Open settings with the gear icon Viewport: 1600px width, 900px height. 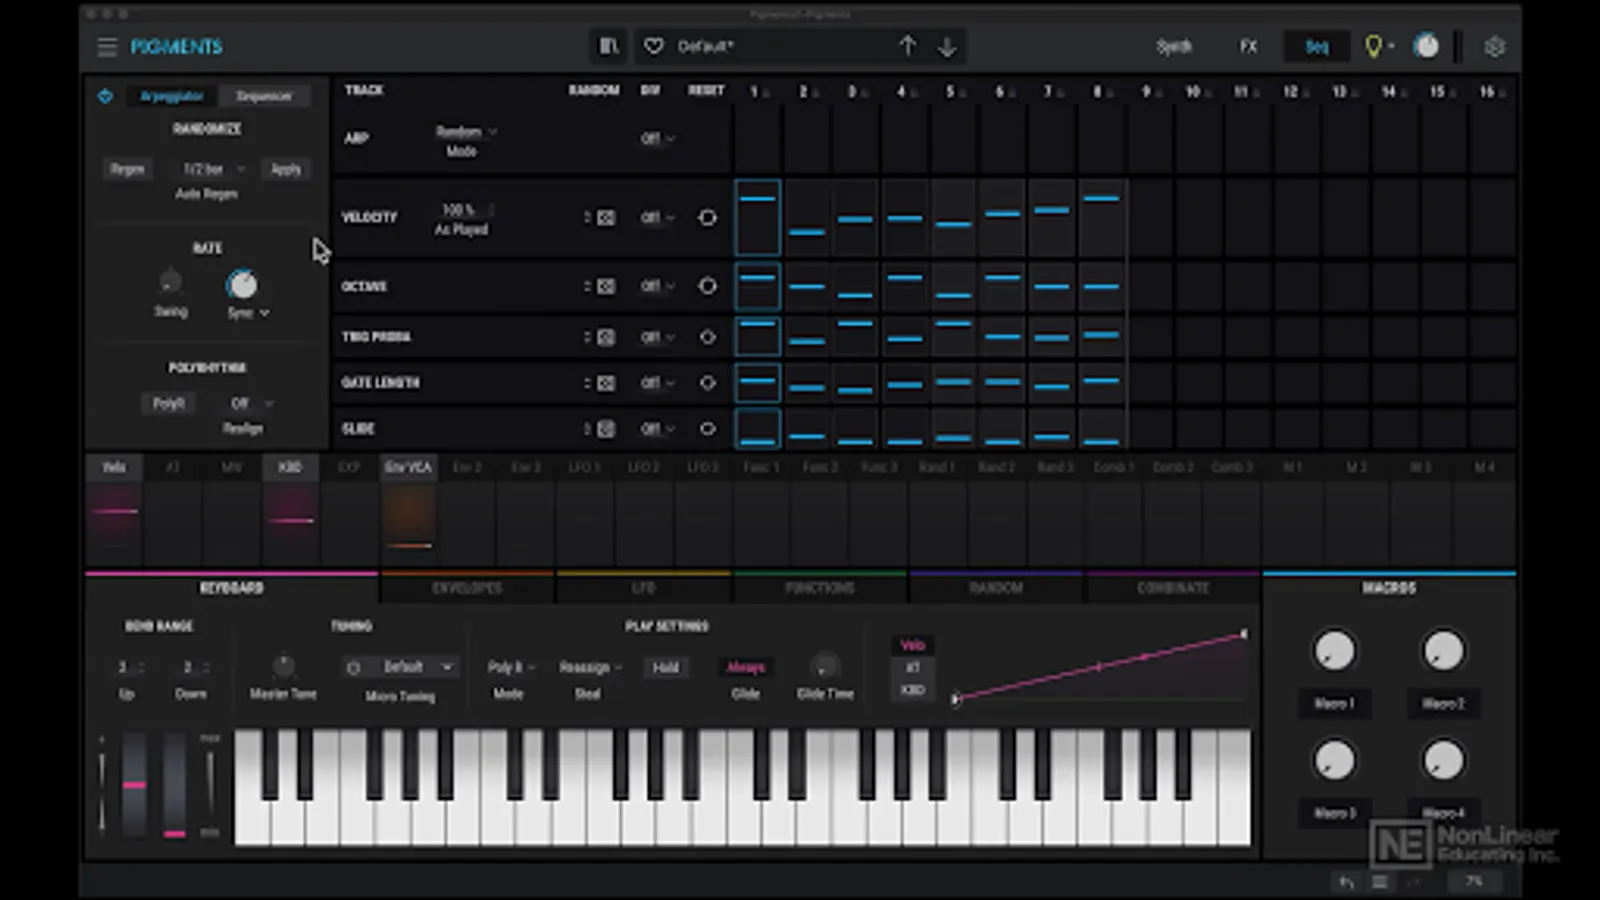pos(1494,47)
